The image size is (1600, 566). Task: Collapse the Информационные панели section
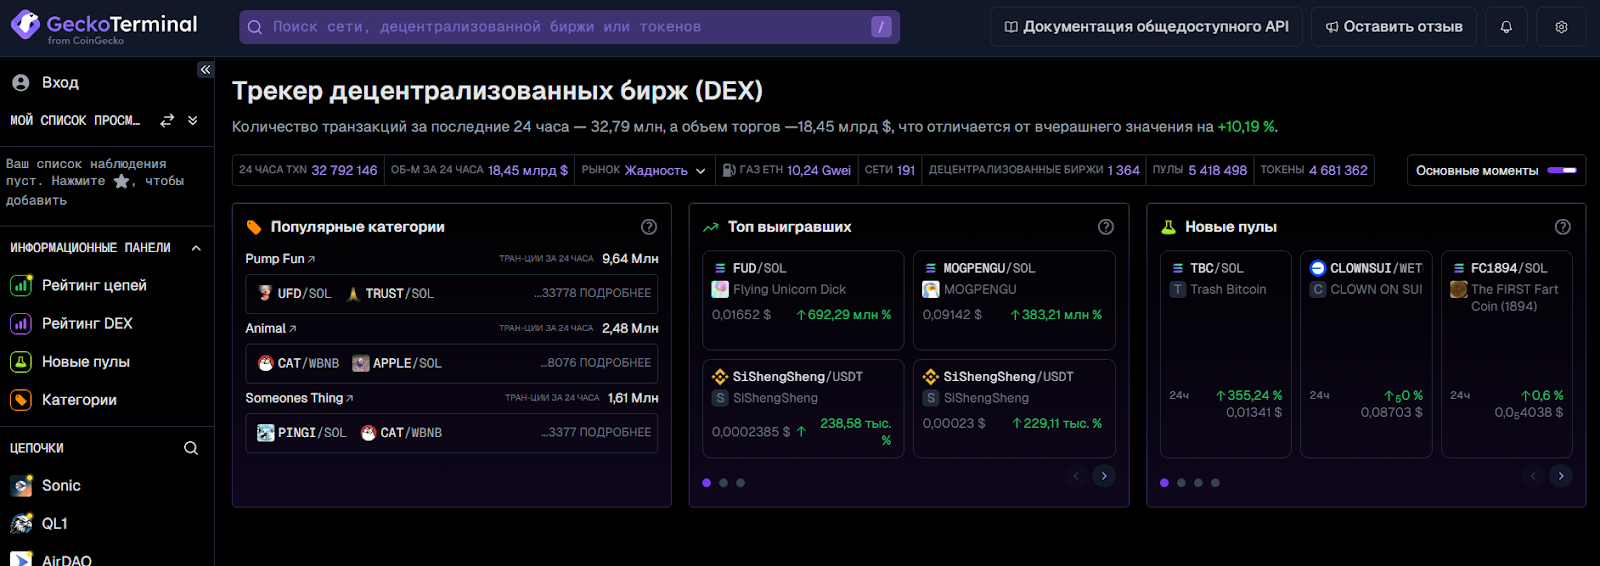point(196,248)
